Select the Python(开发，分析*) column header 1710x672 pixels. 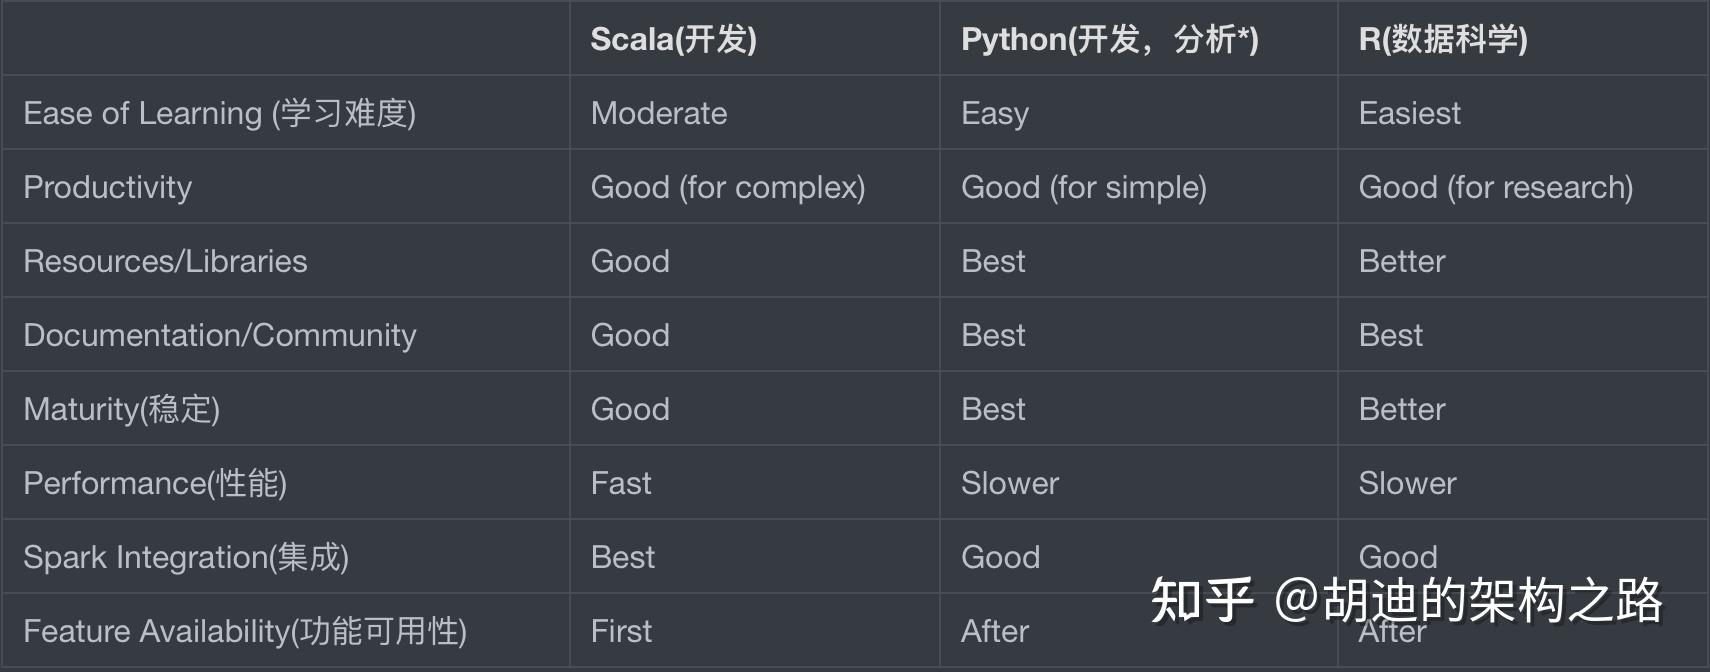[x=1109, y=39]
